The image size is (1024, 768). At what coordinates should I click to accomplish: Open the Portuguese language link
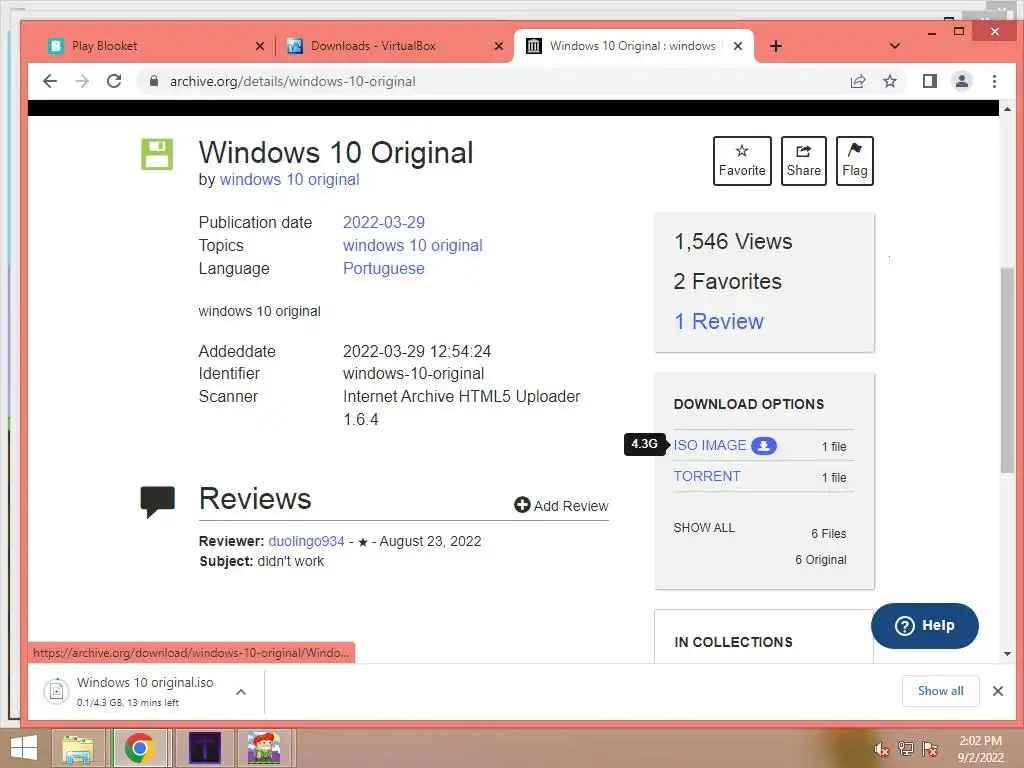384,268
